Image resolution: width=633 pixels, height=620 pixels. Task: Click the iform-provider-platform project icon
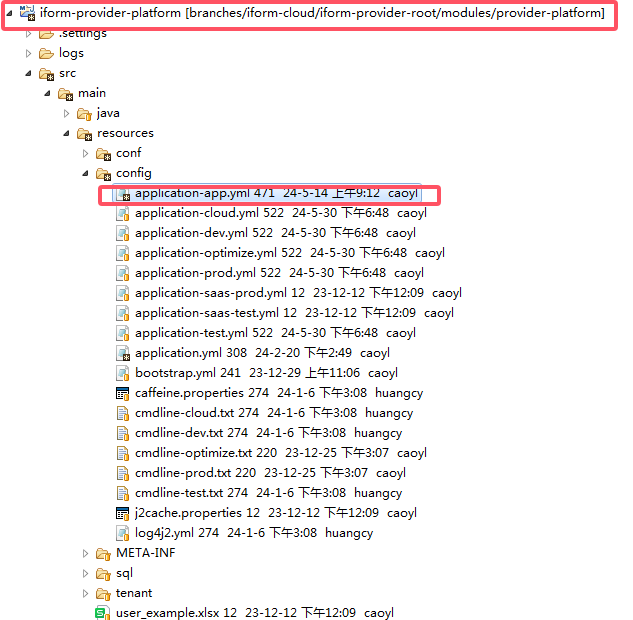[x=26, y=12]
